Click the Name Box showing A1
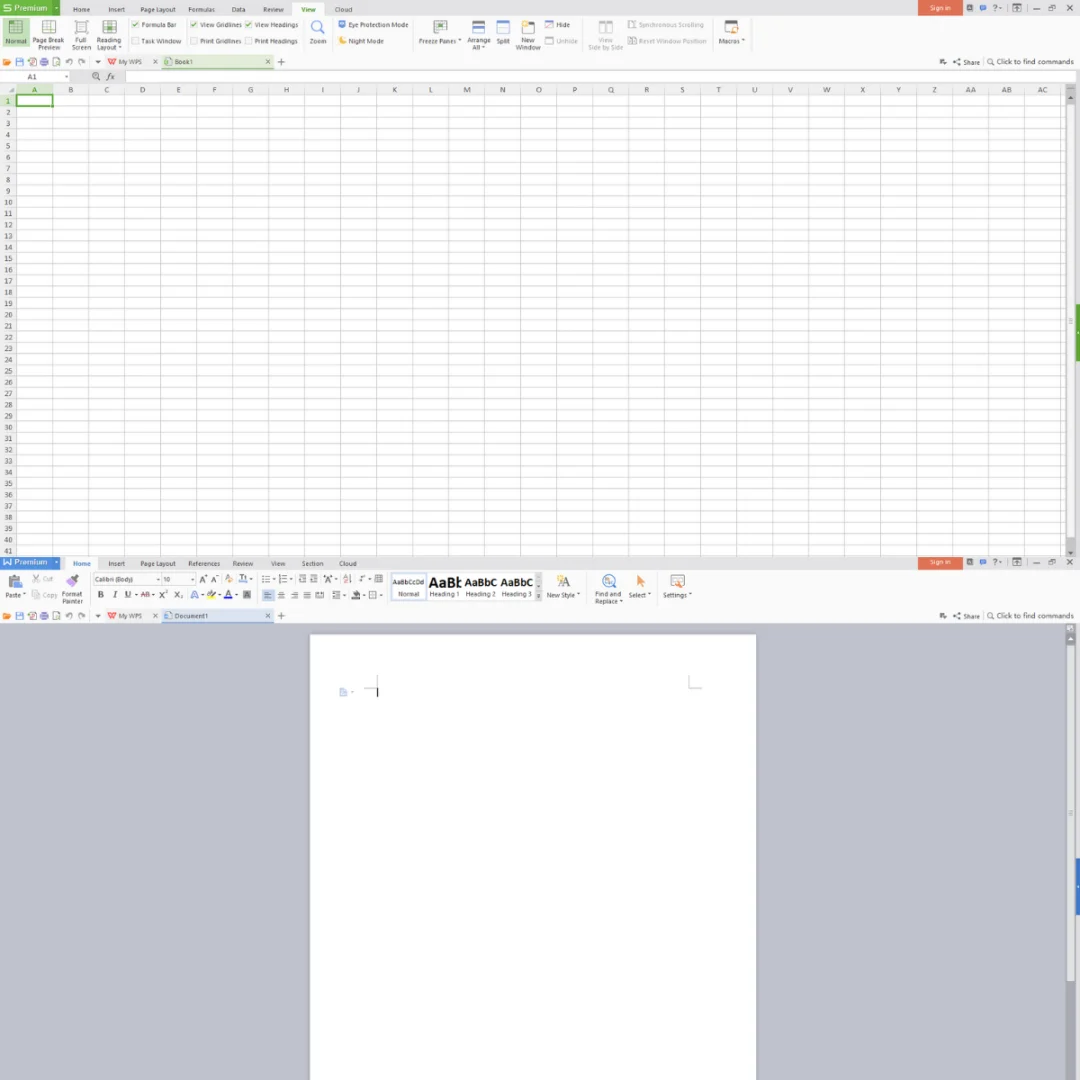1080x1080 pixels. coord(33,77)
